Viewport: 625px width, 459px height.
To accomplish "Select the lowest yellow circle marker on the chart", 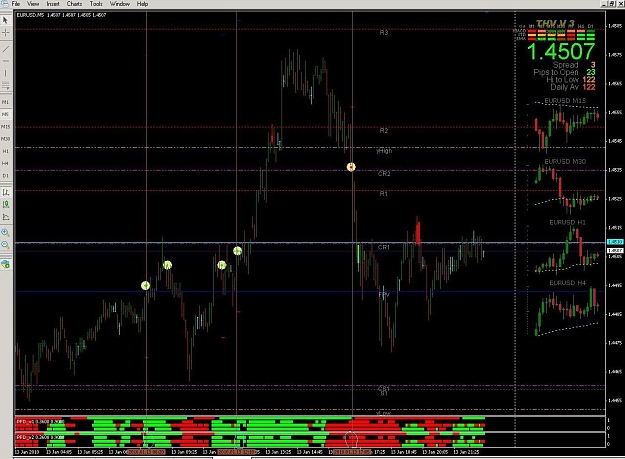I will coord(145,285).
